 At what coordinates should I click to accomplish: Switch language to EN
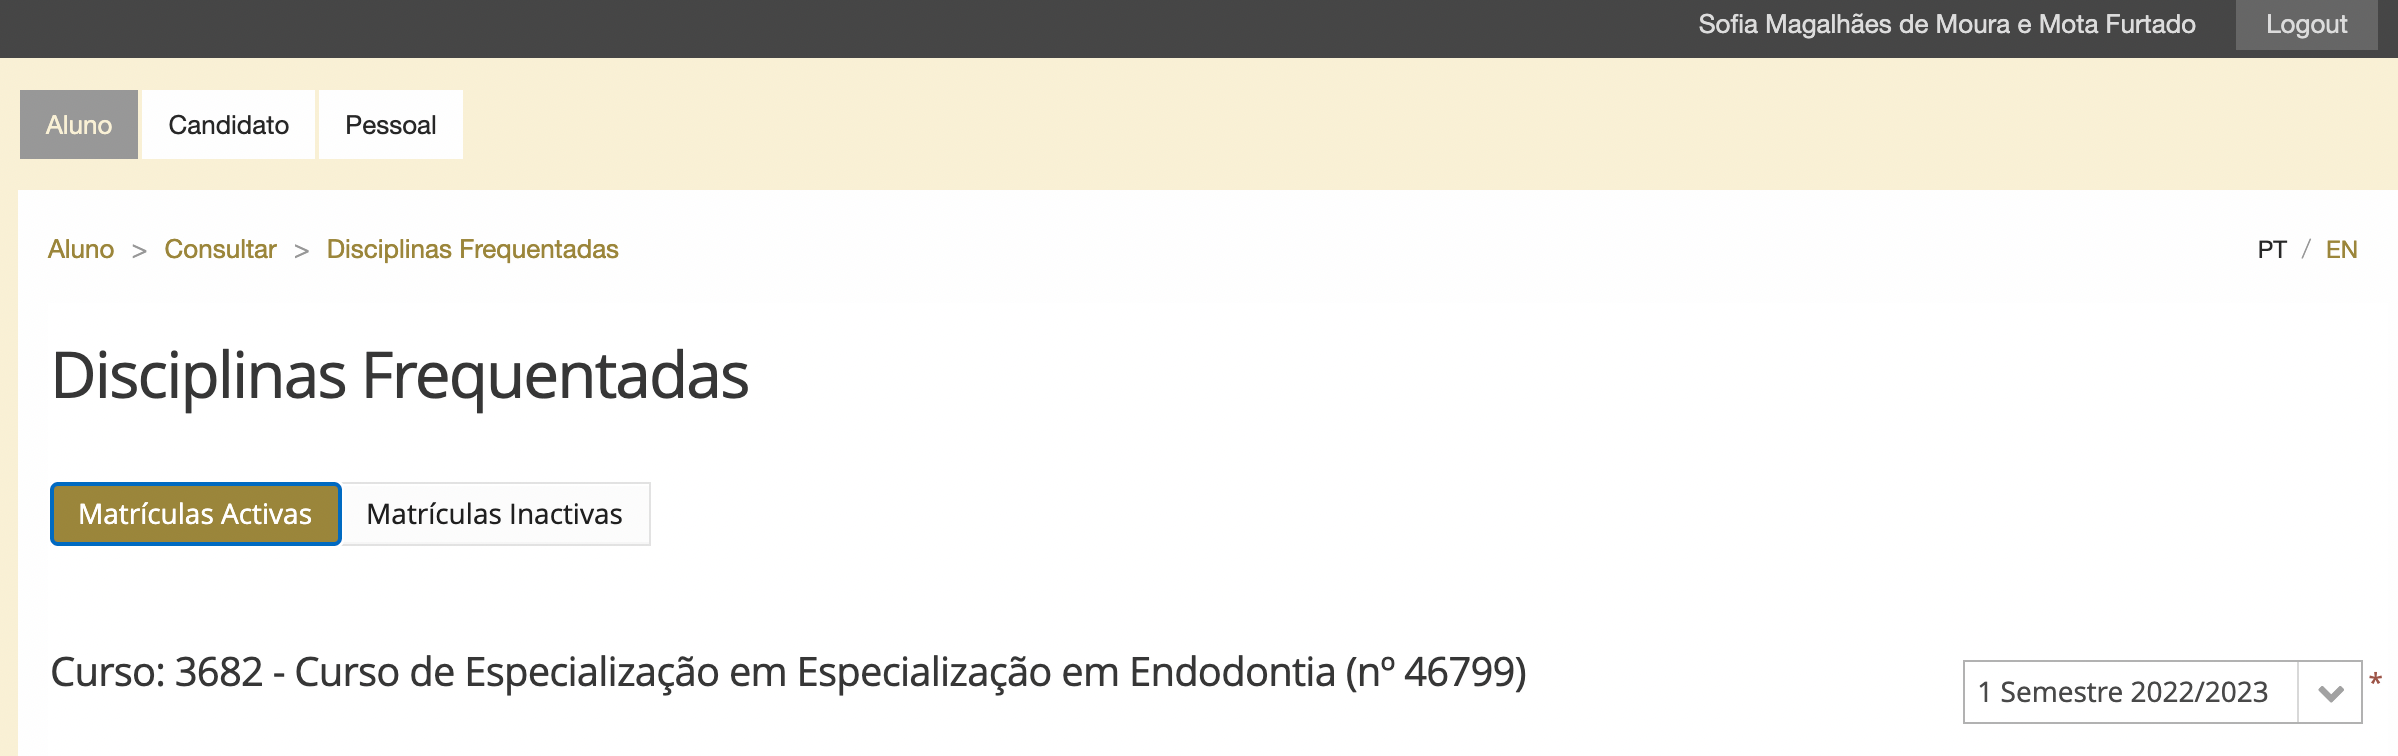2341,249
